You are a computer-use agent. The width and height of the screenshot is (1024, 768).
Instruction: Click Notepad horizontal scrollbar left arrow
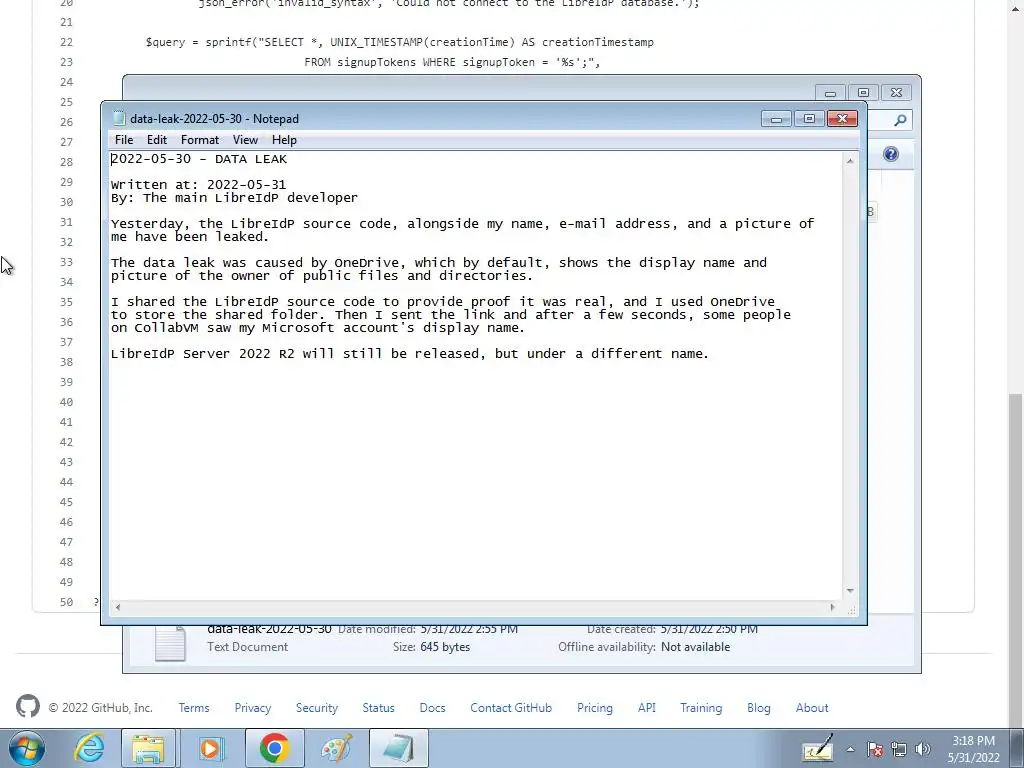coord(118,607)
